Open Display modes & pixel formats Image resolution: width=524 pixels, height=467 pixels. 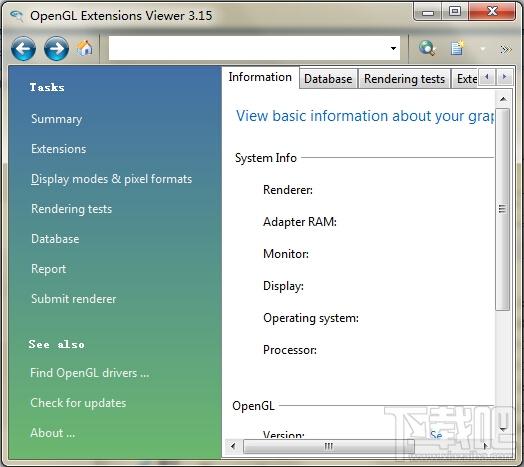111,179
